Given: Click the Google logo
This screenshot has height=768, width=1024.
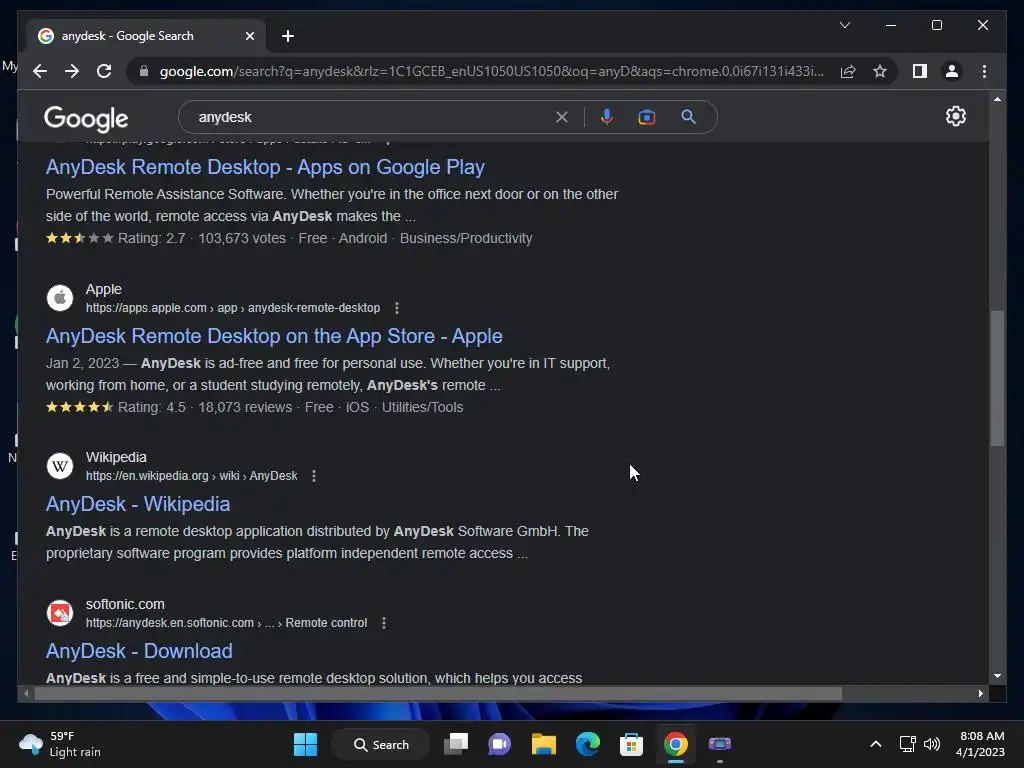Looking at the screenshot, I should (x=86, y=119).
